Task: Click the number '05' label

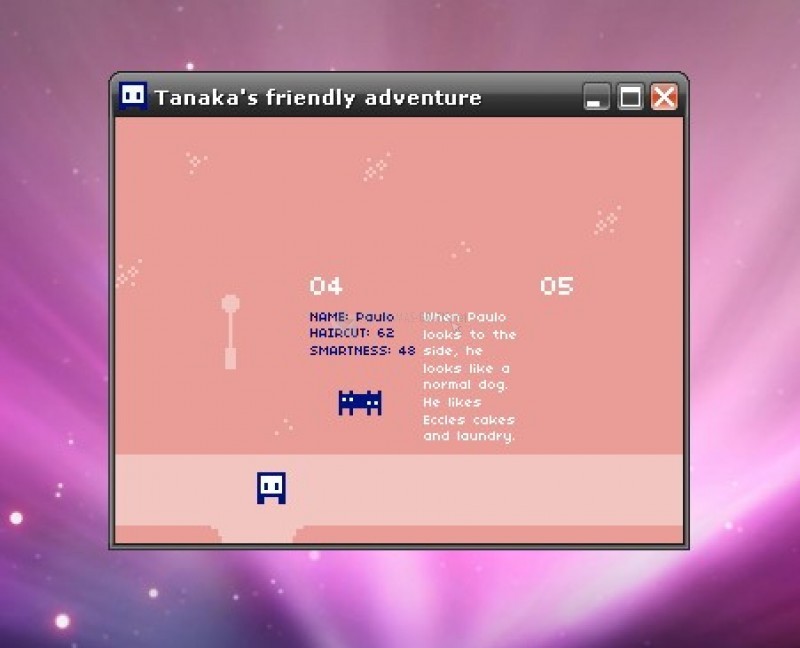Action: (557, 286)
